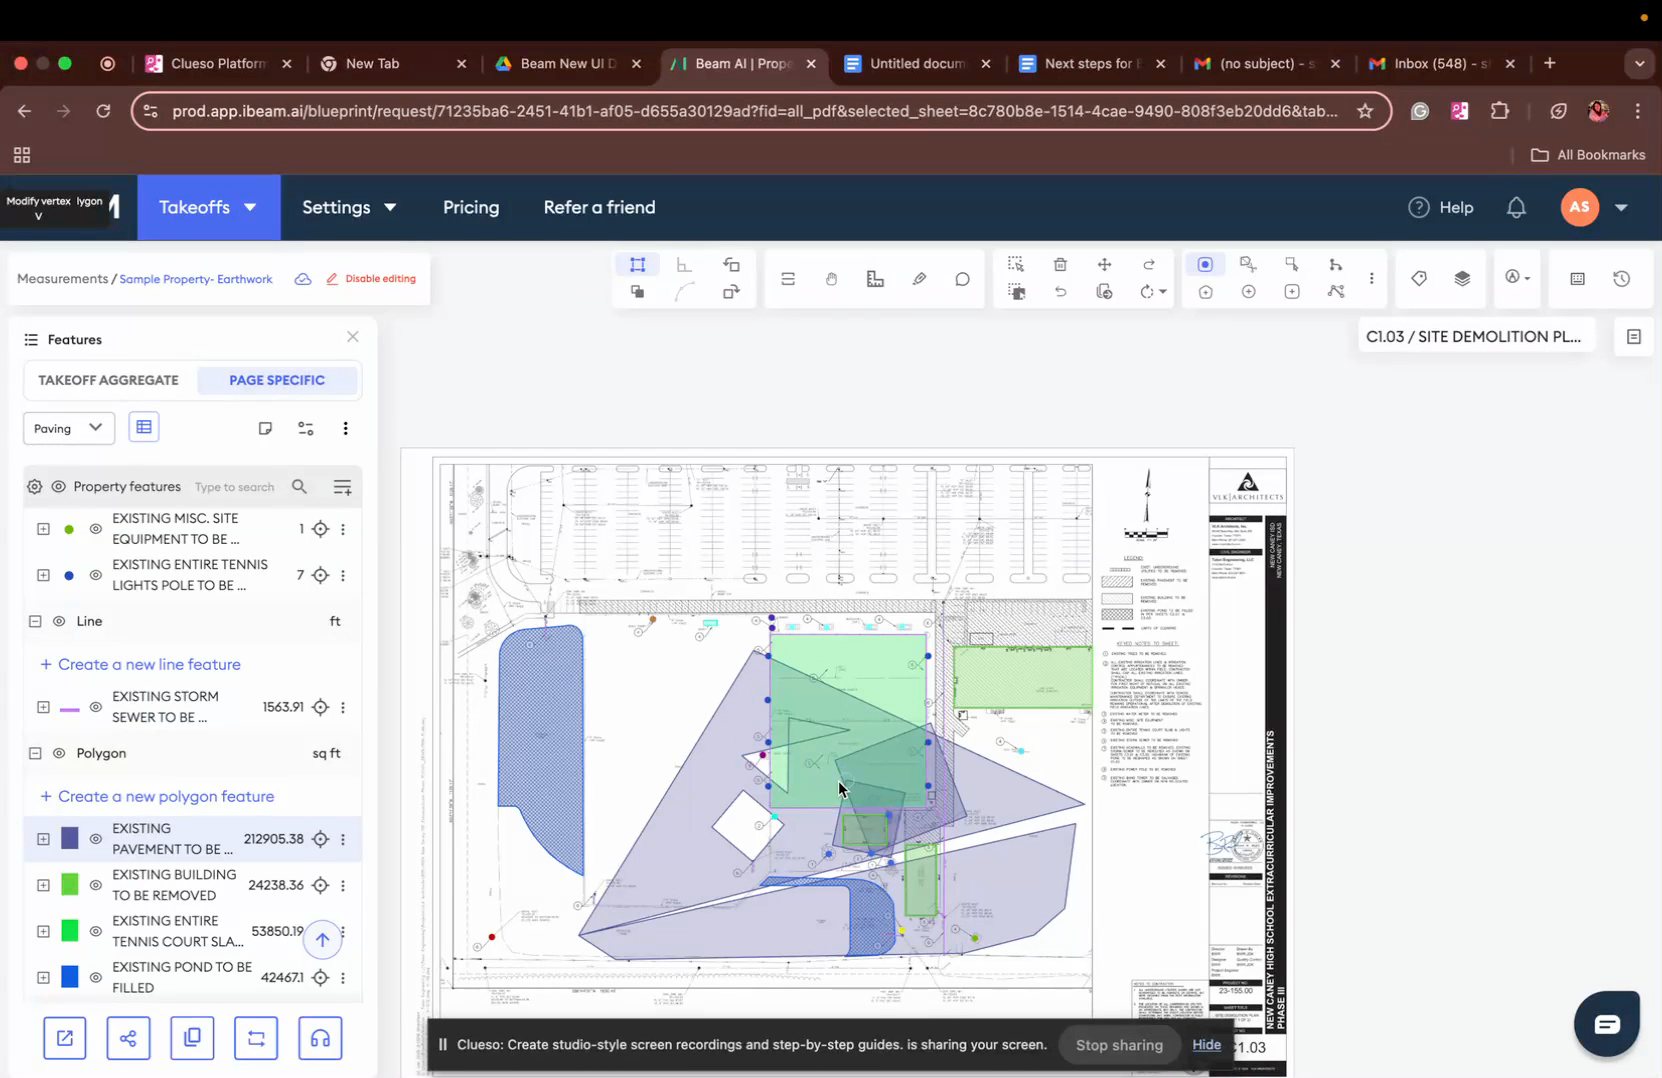Toggle visibility of Existing Building To Be Removed
This screenshot has height=1078, width=1662.
pyautogui.click(x=96, y=885)
